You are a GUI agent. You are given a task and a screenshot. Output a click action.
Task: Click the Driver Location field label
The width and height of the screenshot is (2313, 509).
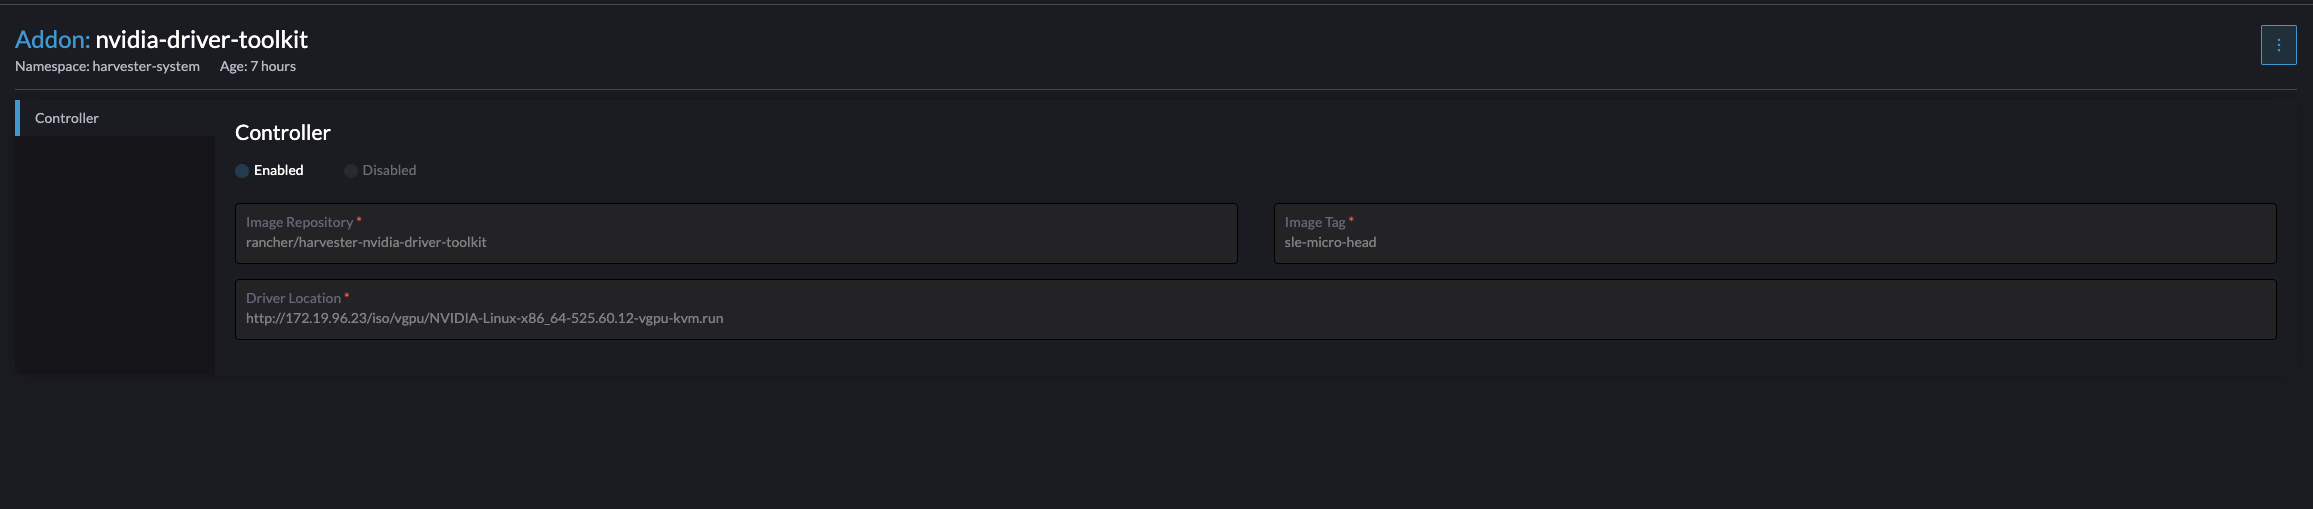coord(293,298)
